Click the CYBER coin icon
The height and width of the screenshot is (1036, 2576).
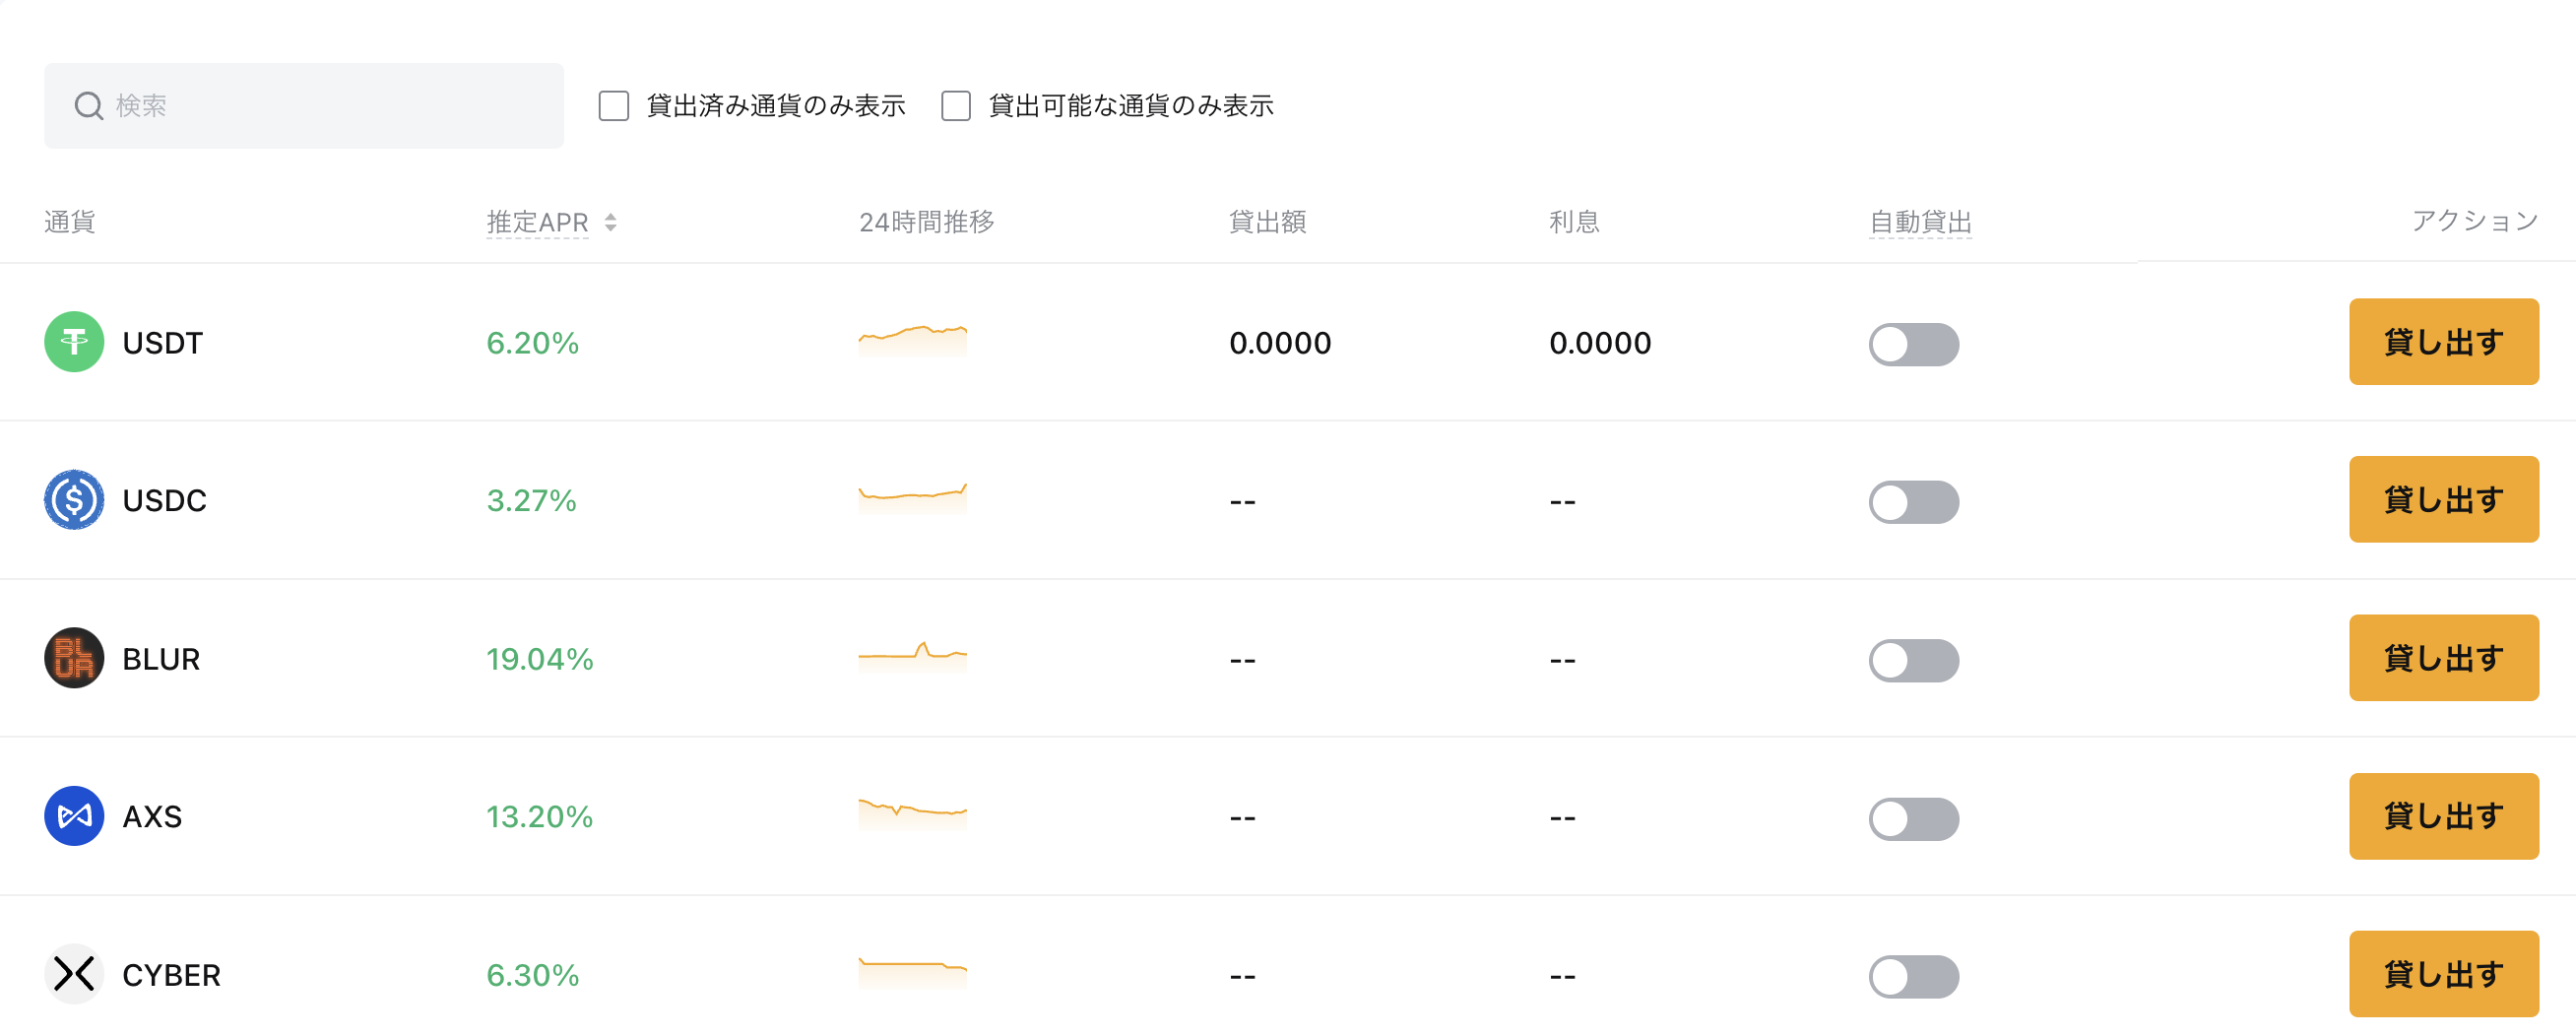(74, 975)
